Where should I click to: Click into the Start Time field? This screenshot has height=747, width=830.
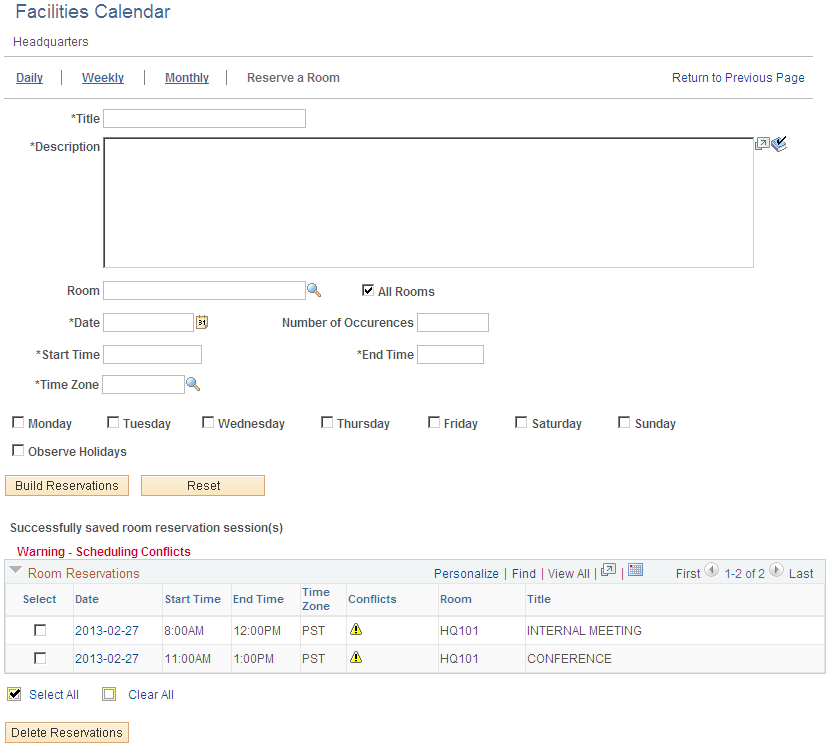click(152, 354)
